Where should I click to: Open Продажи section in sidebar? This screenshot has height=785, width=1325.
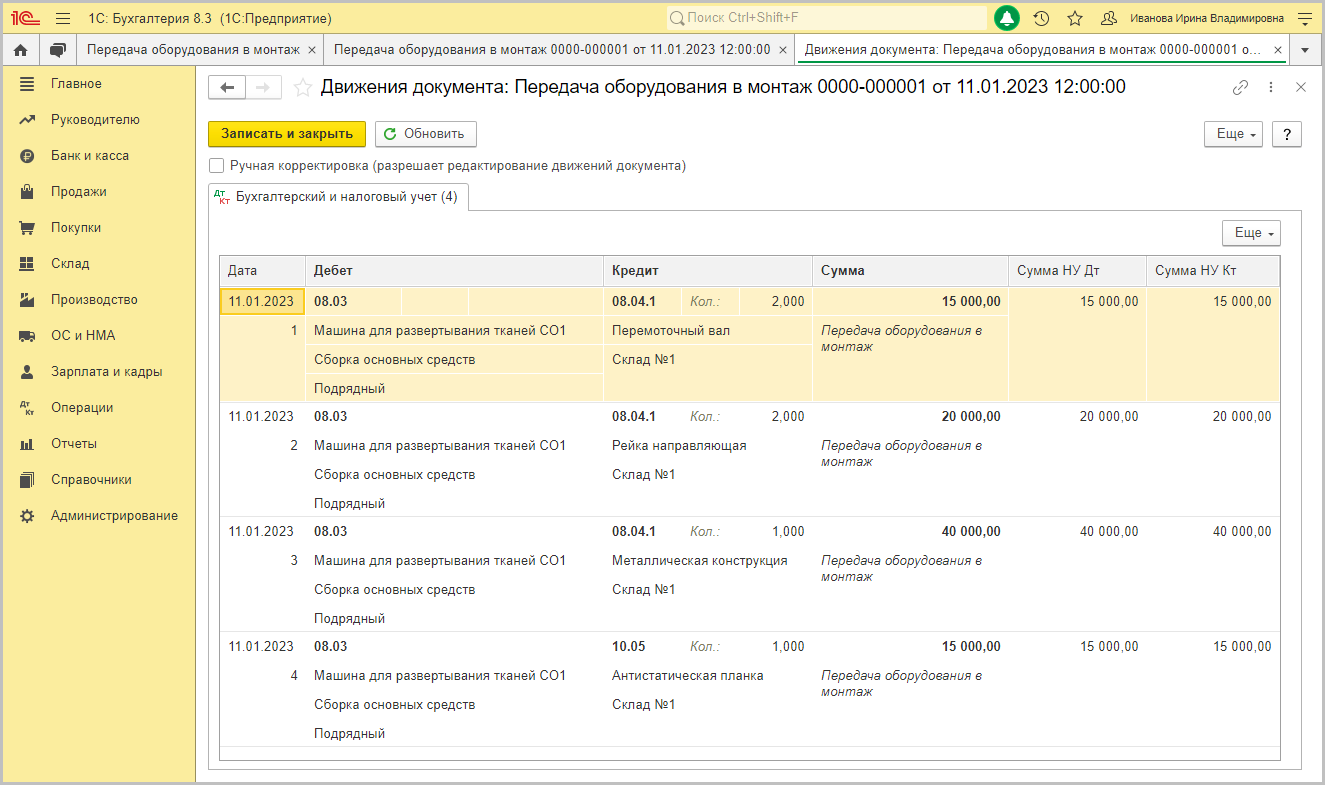(x=98, y=192)
